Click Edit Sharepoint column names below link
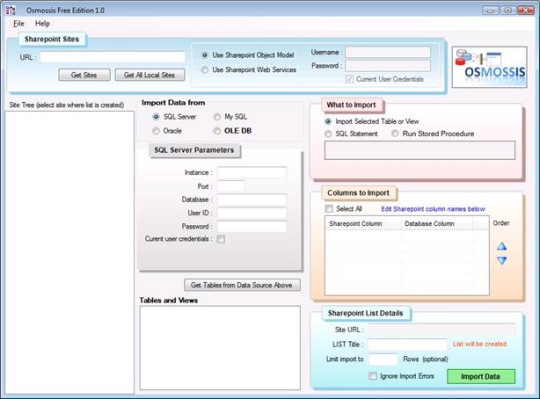The height and width of the screenshot is (399, 540). [x=433, y=209]
